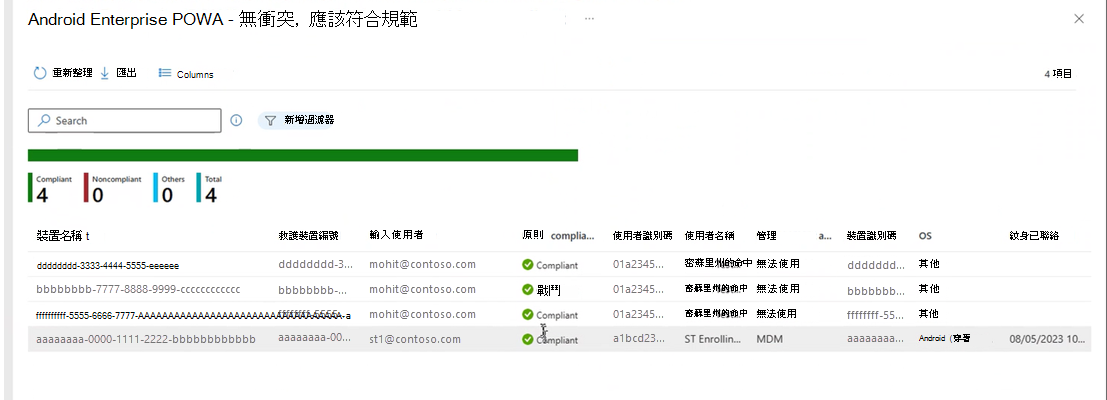Open device aaaaaaaa-0000-1111-2222-bbbbbbbbbbbb
The width and height of the screenshot is (1107, 400).
145,339
